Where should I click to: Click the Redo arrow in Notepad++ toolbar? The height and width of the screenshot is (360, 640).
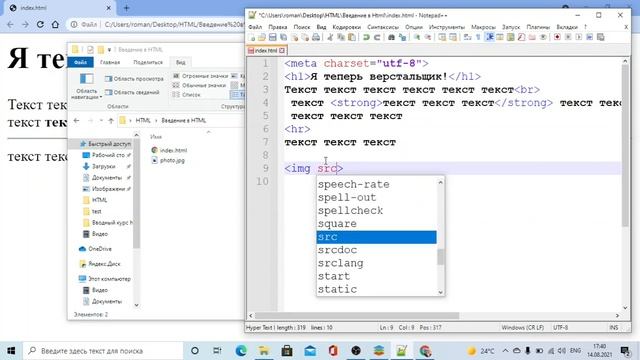point(377,37)
